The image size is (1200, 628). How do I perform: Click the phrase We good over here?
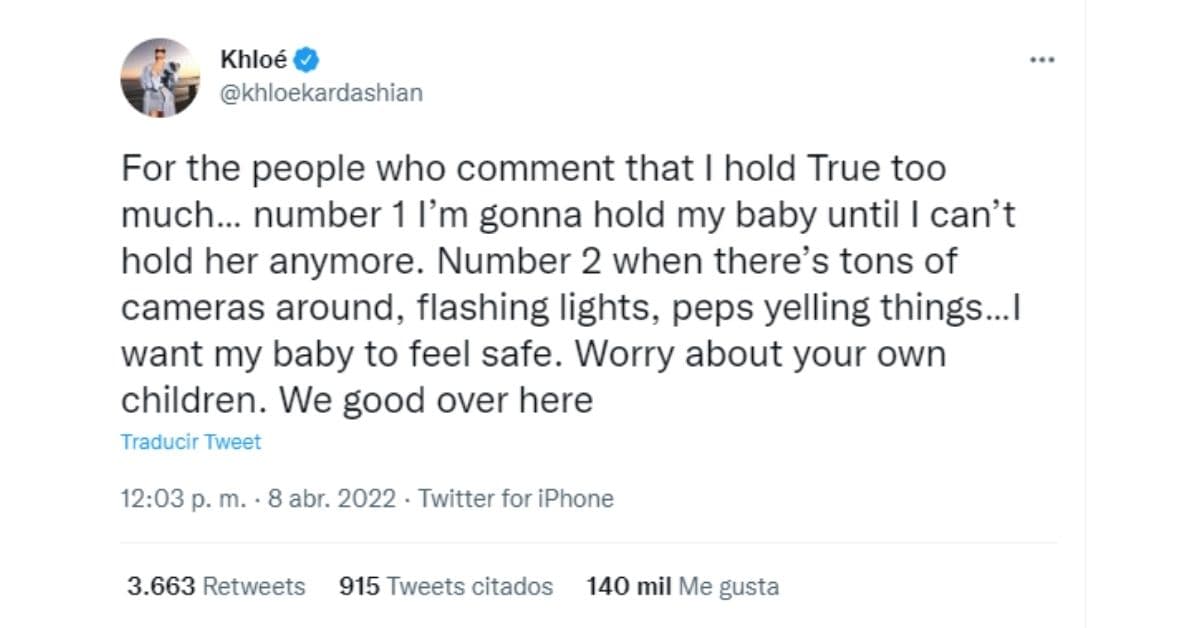click(x=437, y=398)
